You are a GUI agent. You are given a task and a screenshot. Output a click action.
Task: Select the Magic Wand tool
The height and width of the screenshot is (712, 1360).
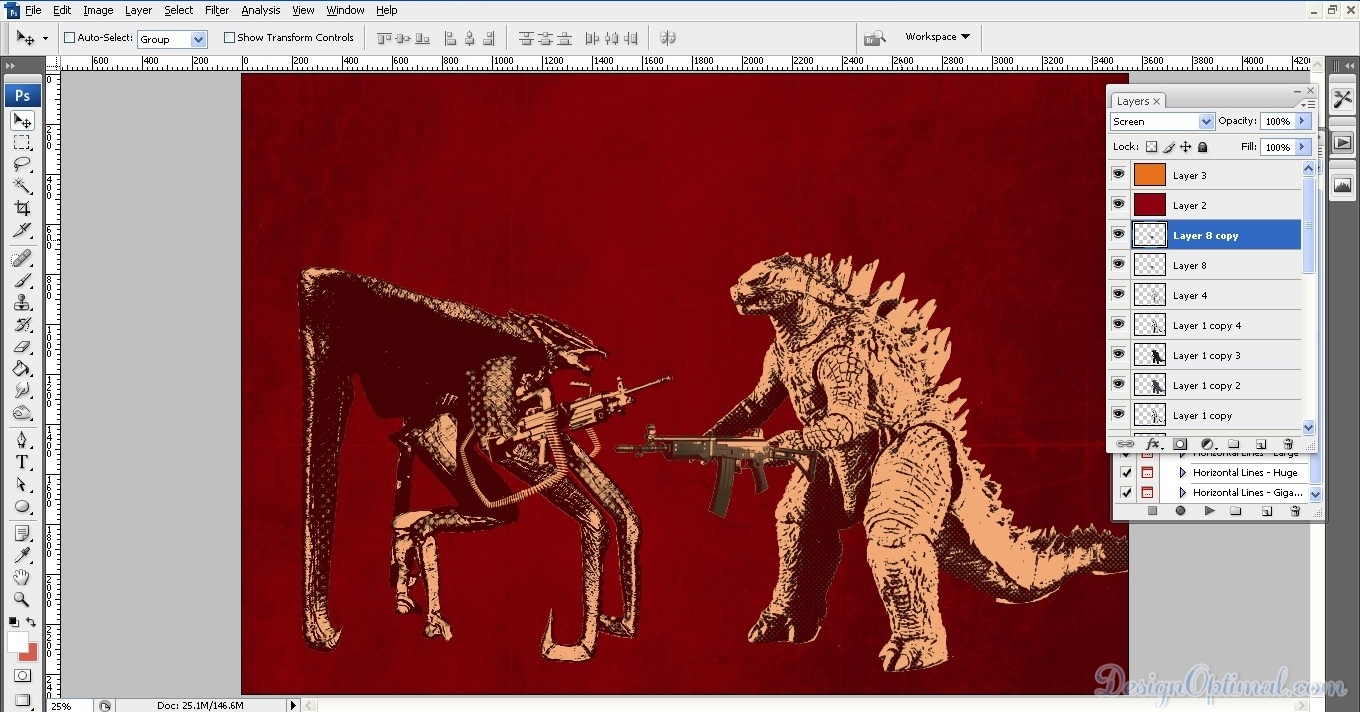click(x=22, y=187)
